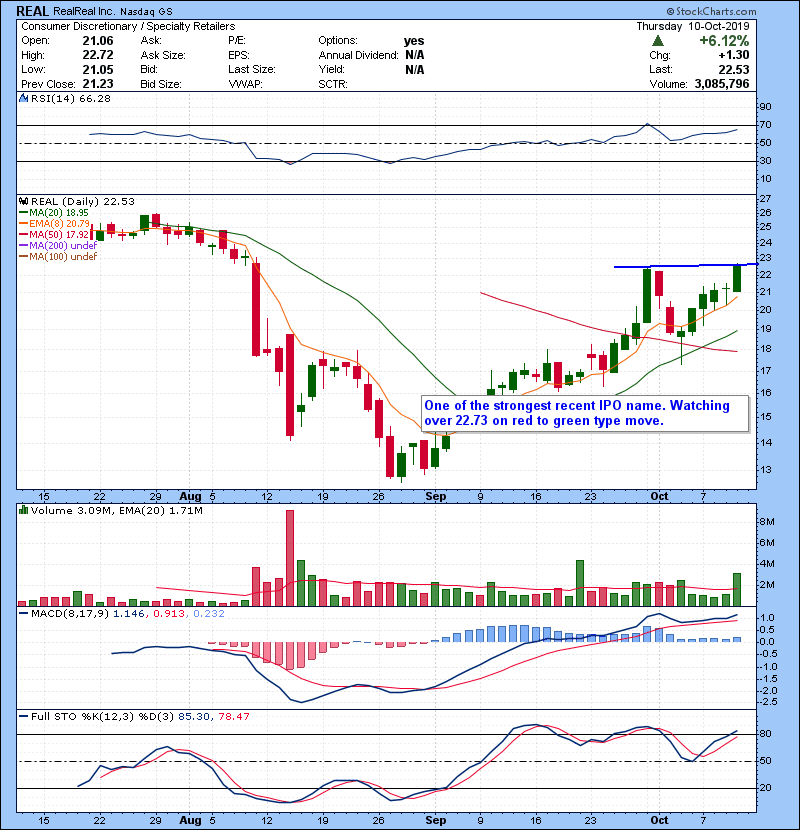Select Consumer Discretionary / Specialty Retailers text
This screenshot has width=800, height=830.
(128, 26)
